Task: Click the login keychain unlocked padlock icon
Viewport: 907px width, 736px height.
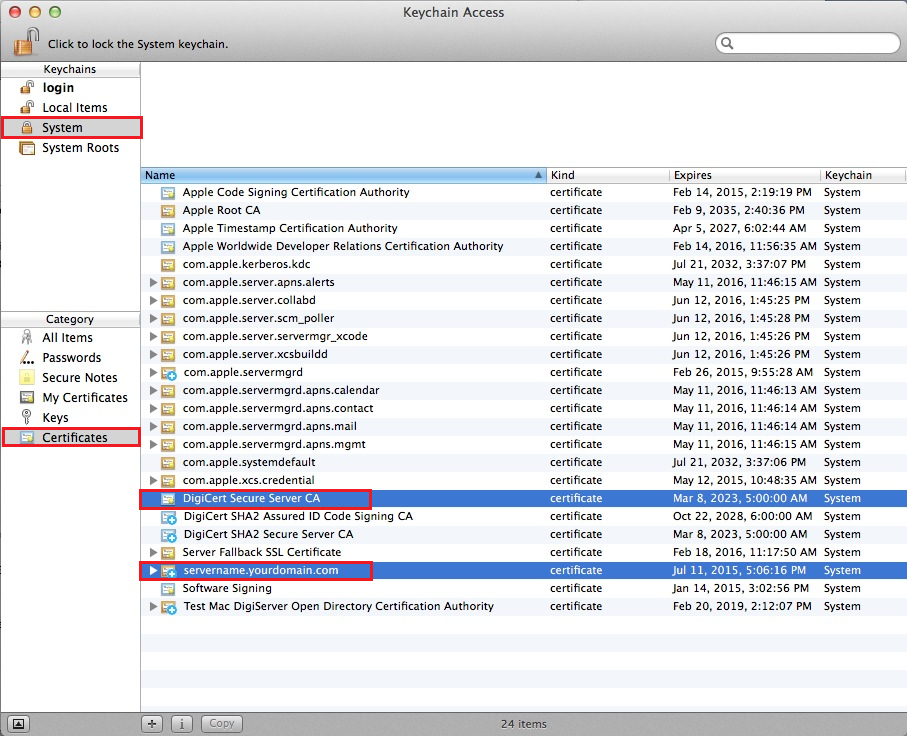Action: pos(27,87)
